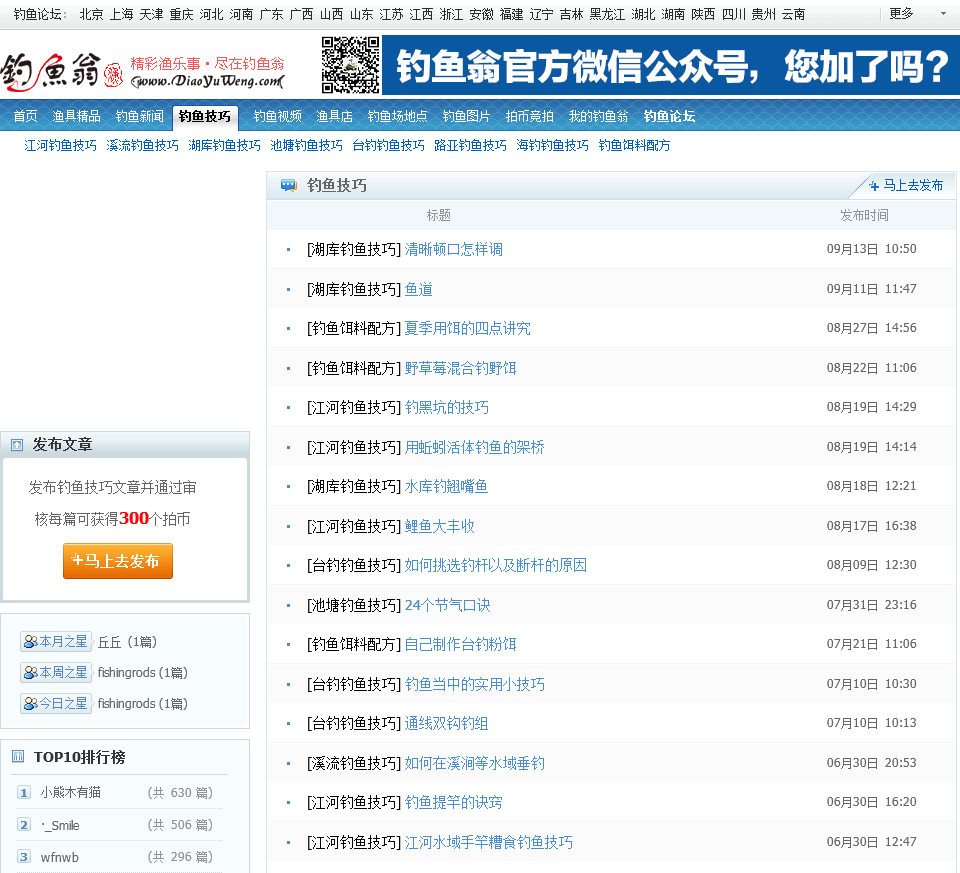
Task: Open the 路亚钓鱼技巧 subcategory link
Action: 471,146
